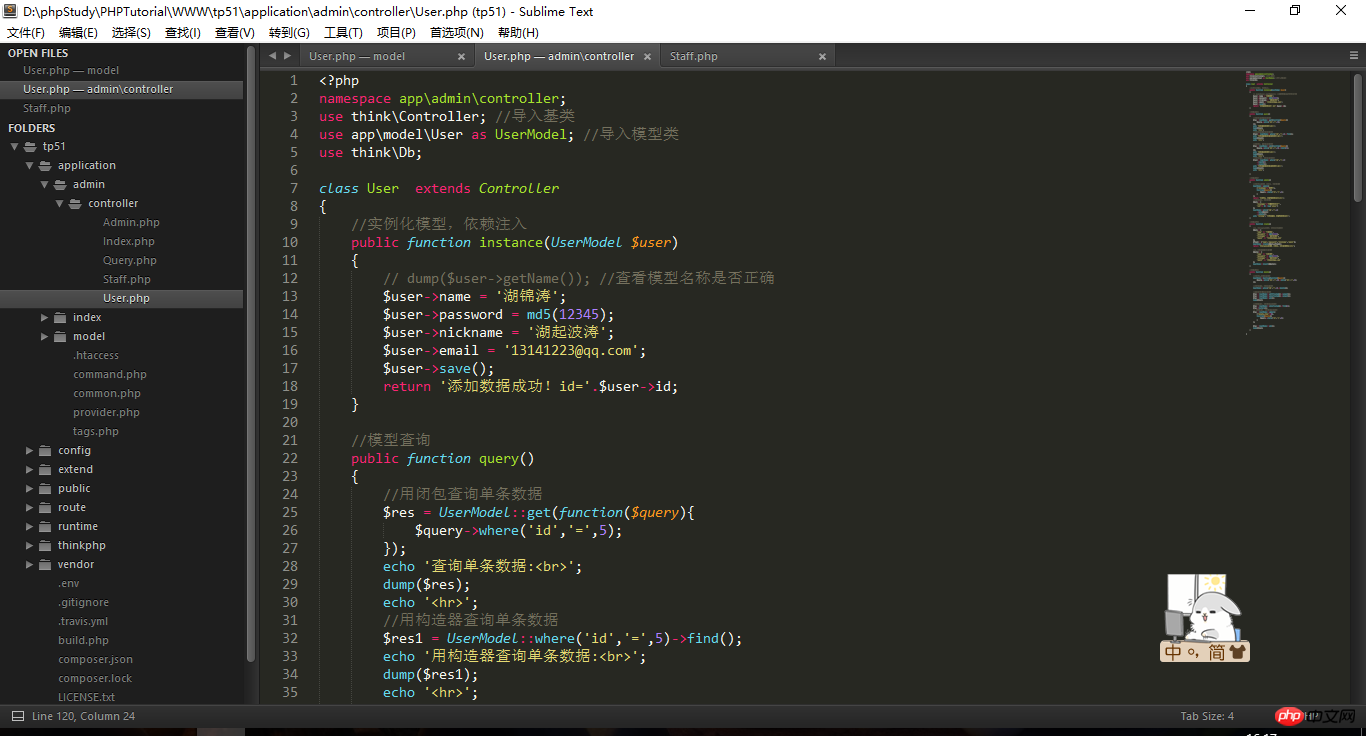Image resolution: width=1366 pixels, height=736 pixels.
Task: Open the 转到(G) menu
Action: (289, 33)
